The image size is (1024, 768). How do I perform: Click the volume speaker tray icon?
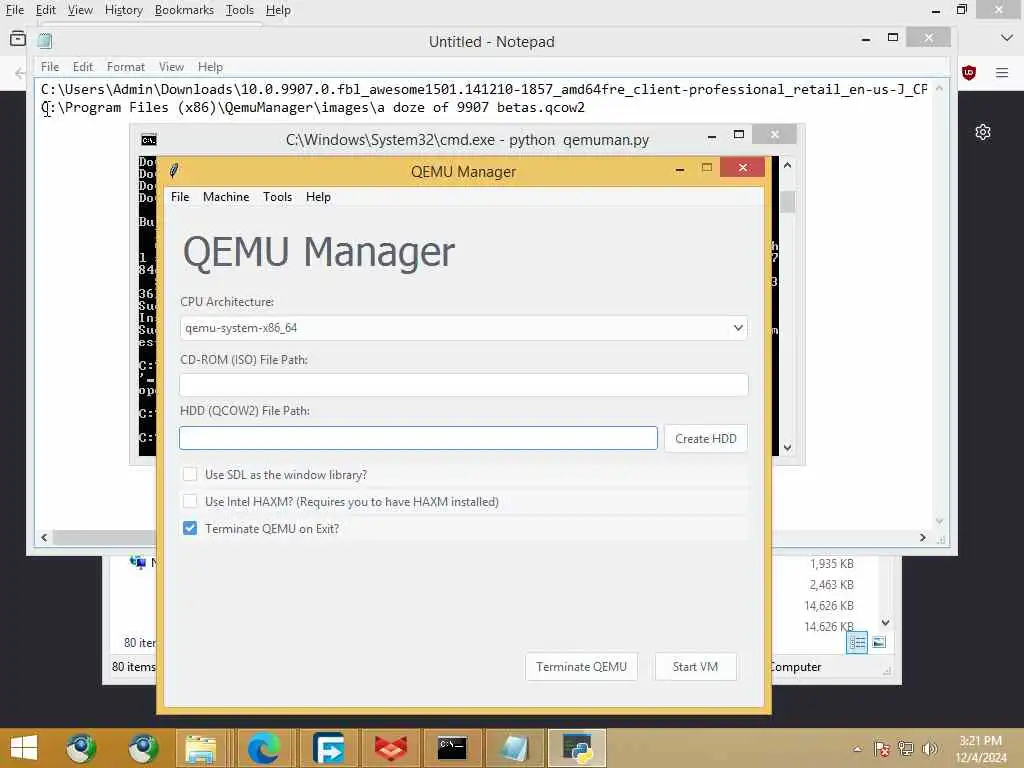pos(929,748)
